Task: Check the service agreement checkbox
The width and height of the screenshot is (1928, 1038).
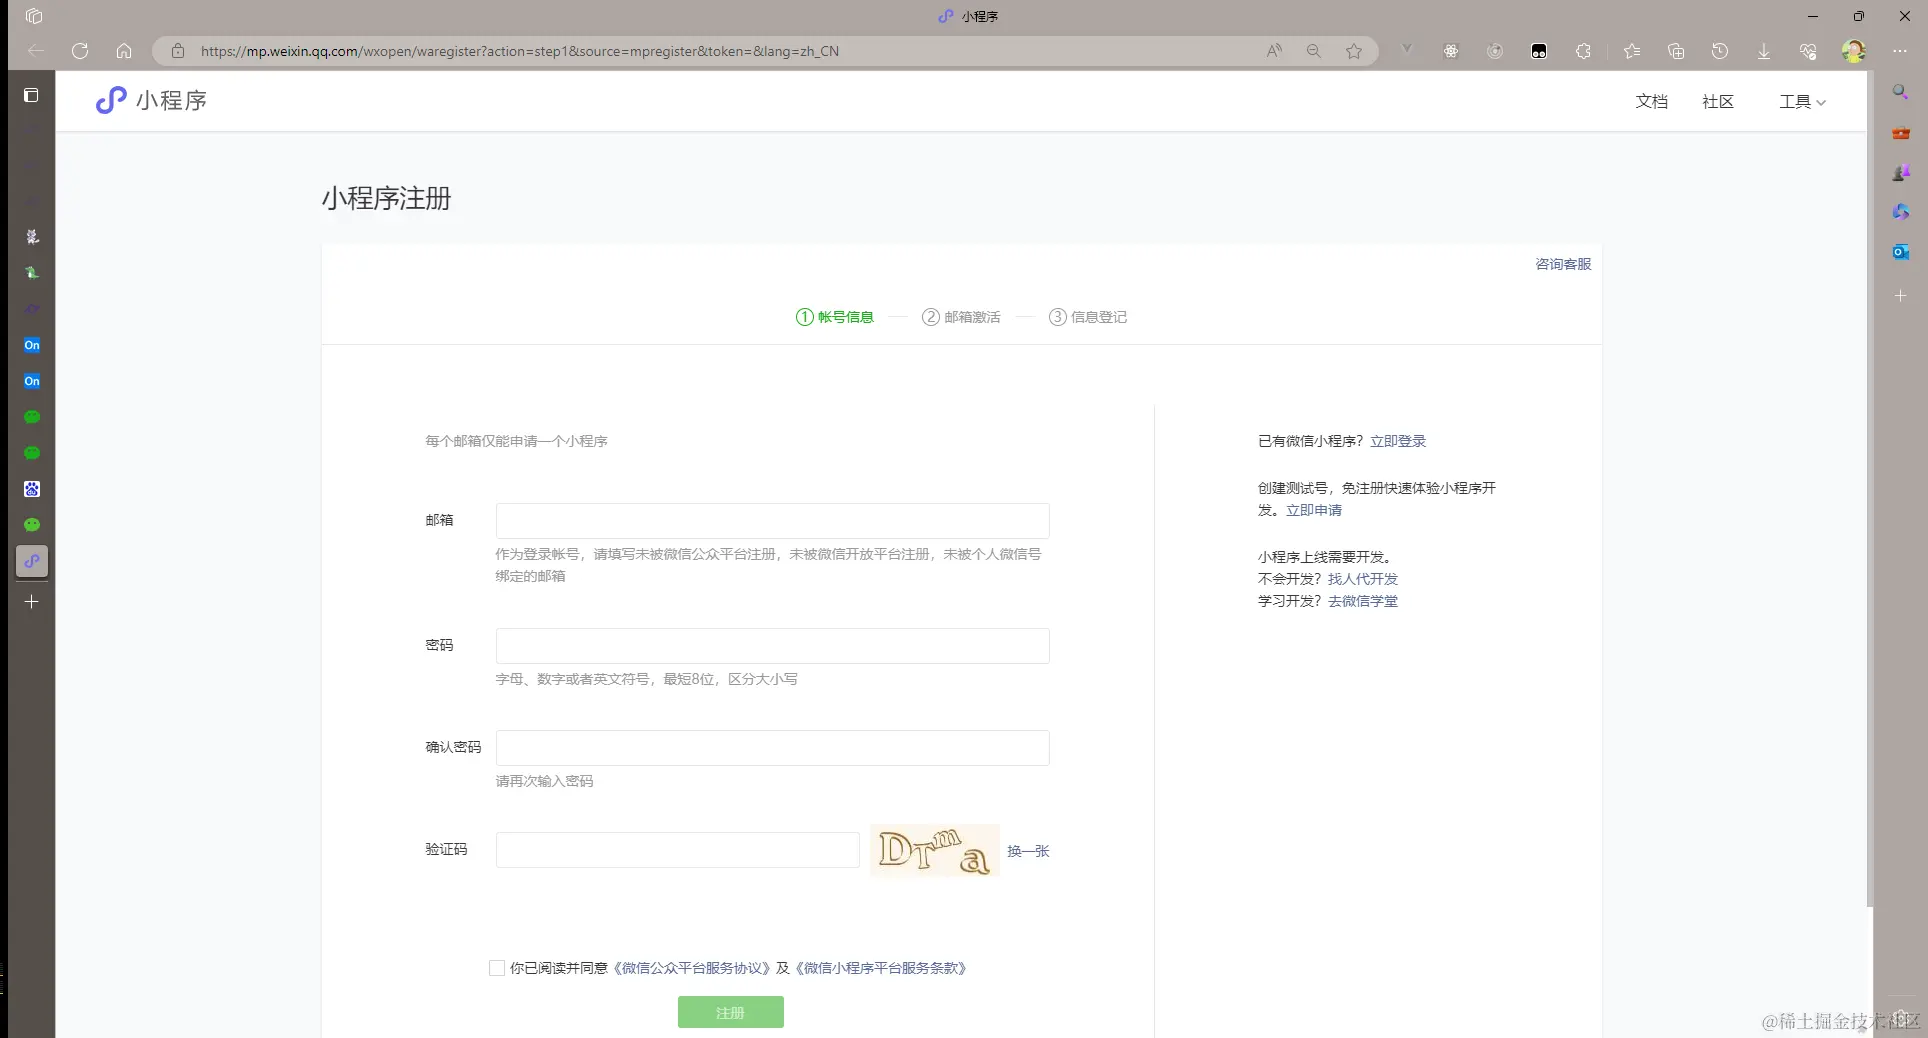Action: pos(497,968)
